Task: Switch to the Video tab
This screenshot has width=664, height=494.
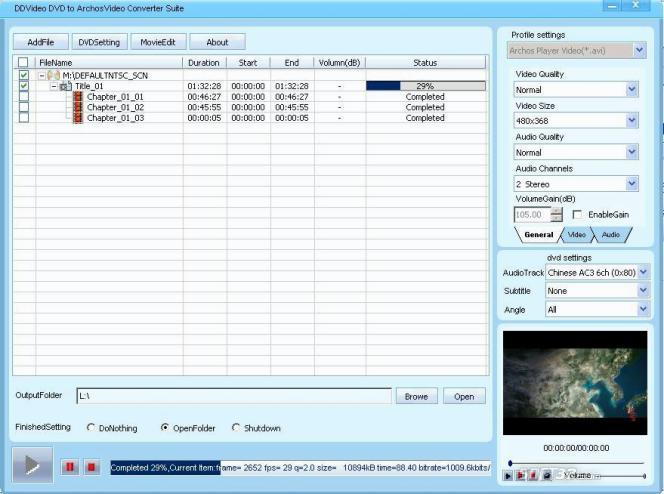Action: pos(576,235)
